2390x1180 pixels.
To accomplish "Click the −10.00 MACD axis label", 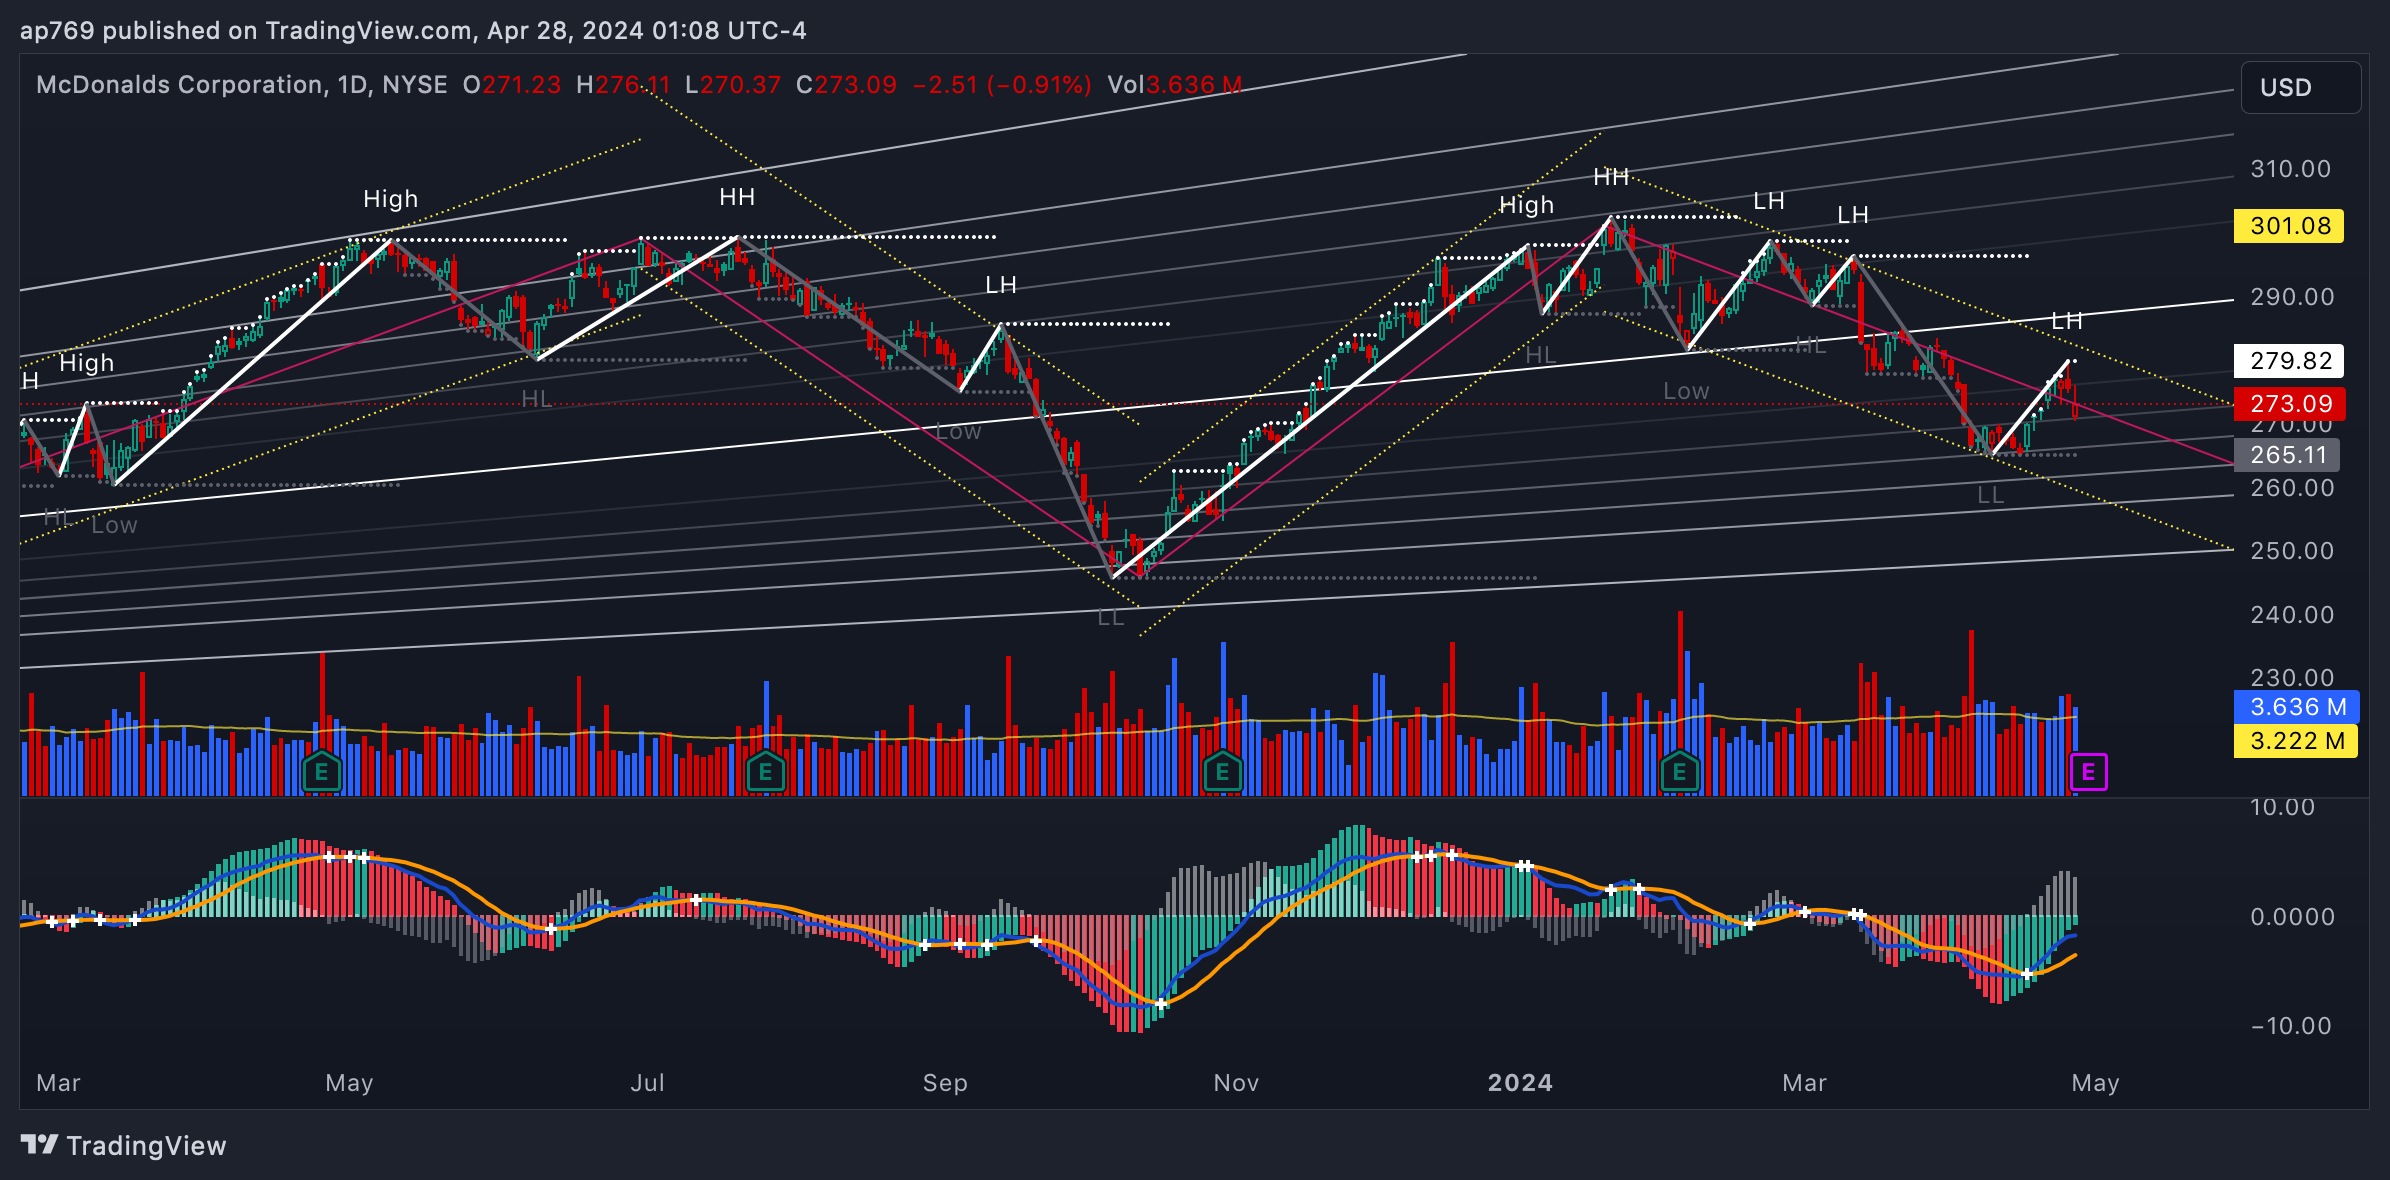I will 2290,1026.
